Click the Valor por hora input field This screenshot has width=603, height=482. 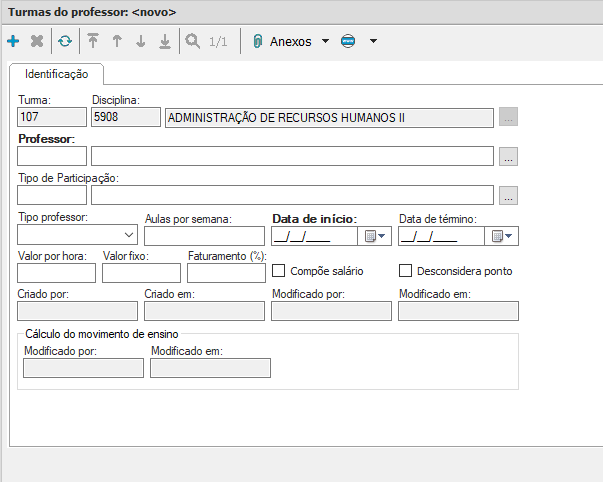[x=56, y=273]
